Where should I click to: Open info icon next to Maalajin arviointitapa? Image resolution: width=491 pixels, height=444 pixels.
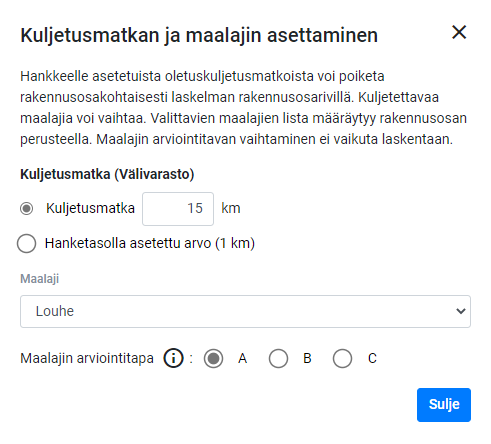tap(173, 358)
